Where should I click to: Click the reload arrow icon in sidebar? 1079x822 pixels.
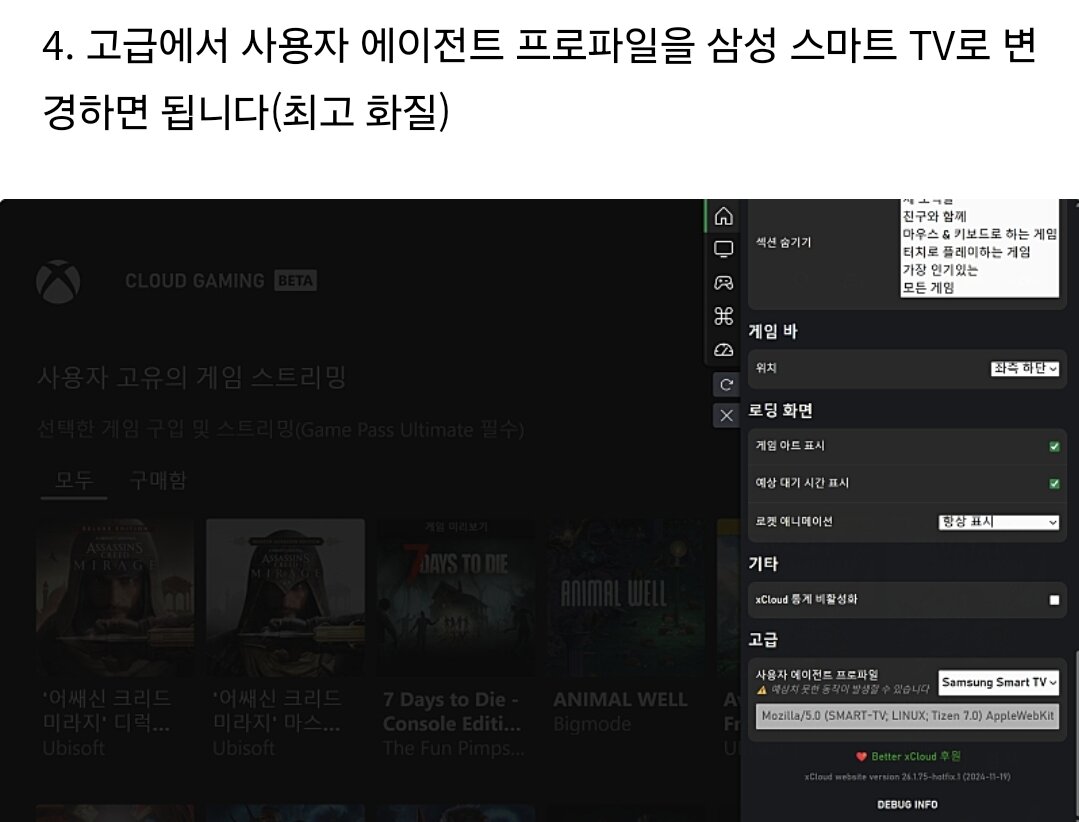726,385
